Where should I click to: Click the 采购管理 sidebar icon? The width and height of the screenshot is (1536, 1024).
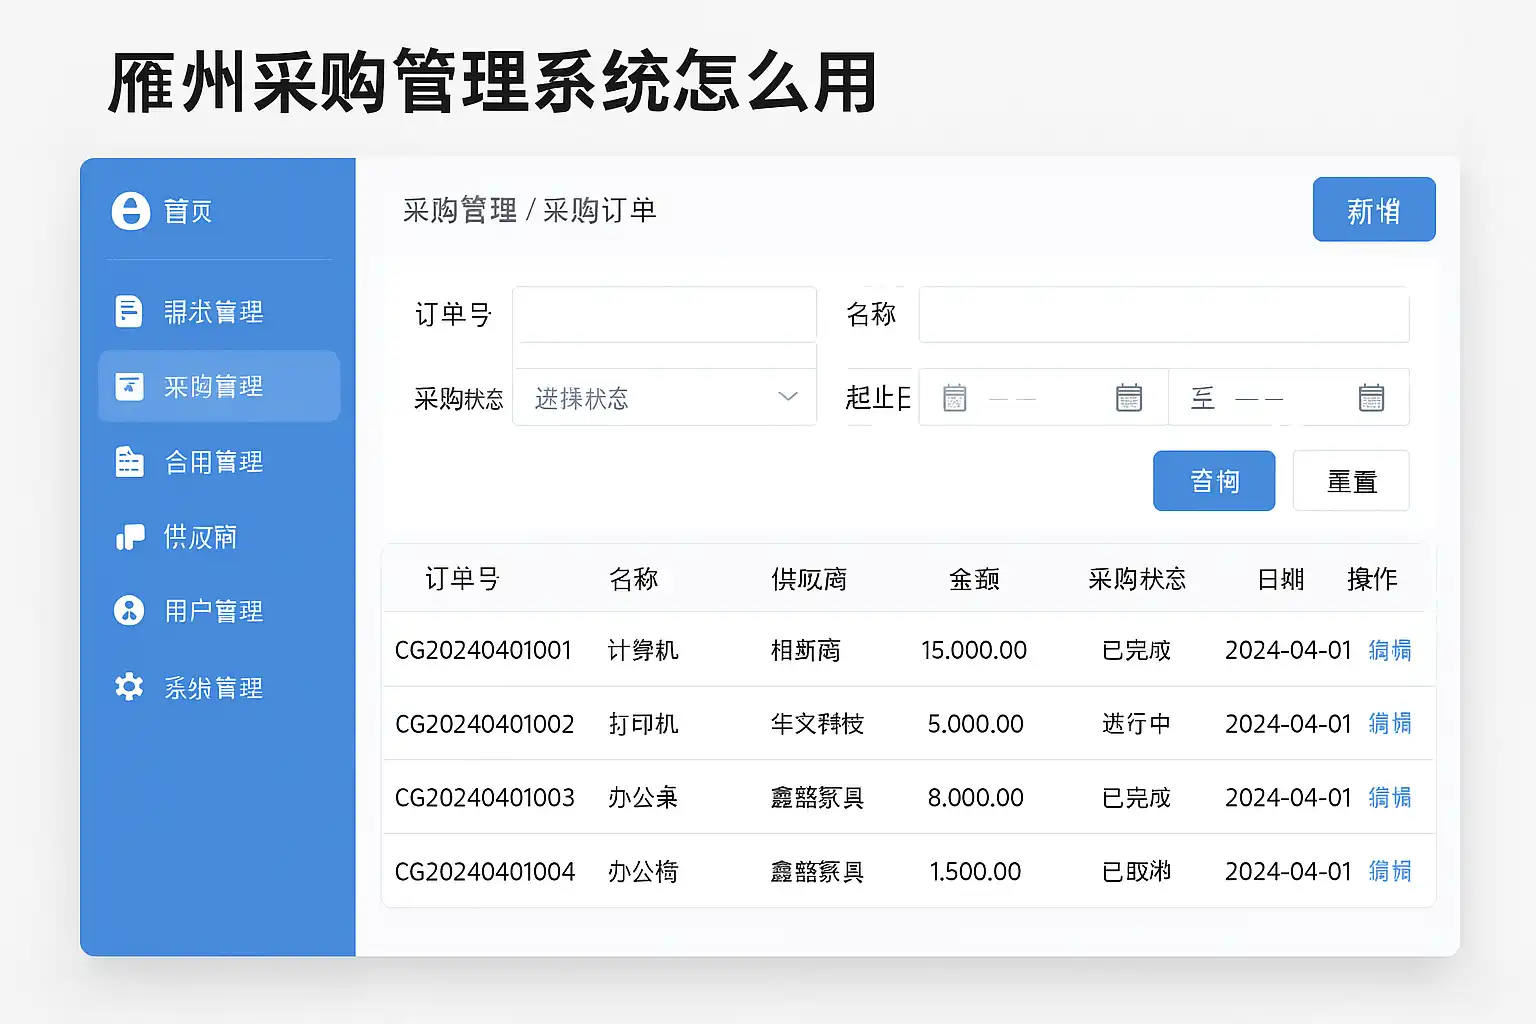[x=129, y=386]
